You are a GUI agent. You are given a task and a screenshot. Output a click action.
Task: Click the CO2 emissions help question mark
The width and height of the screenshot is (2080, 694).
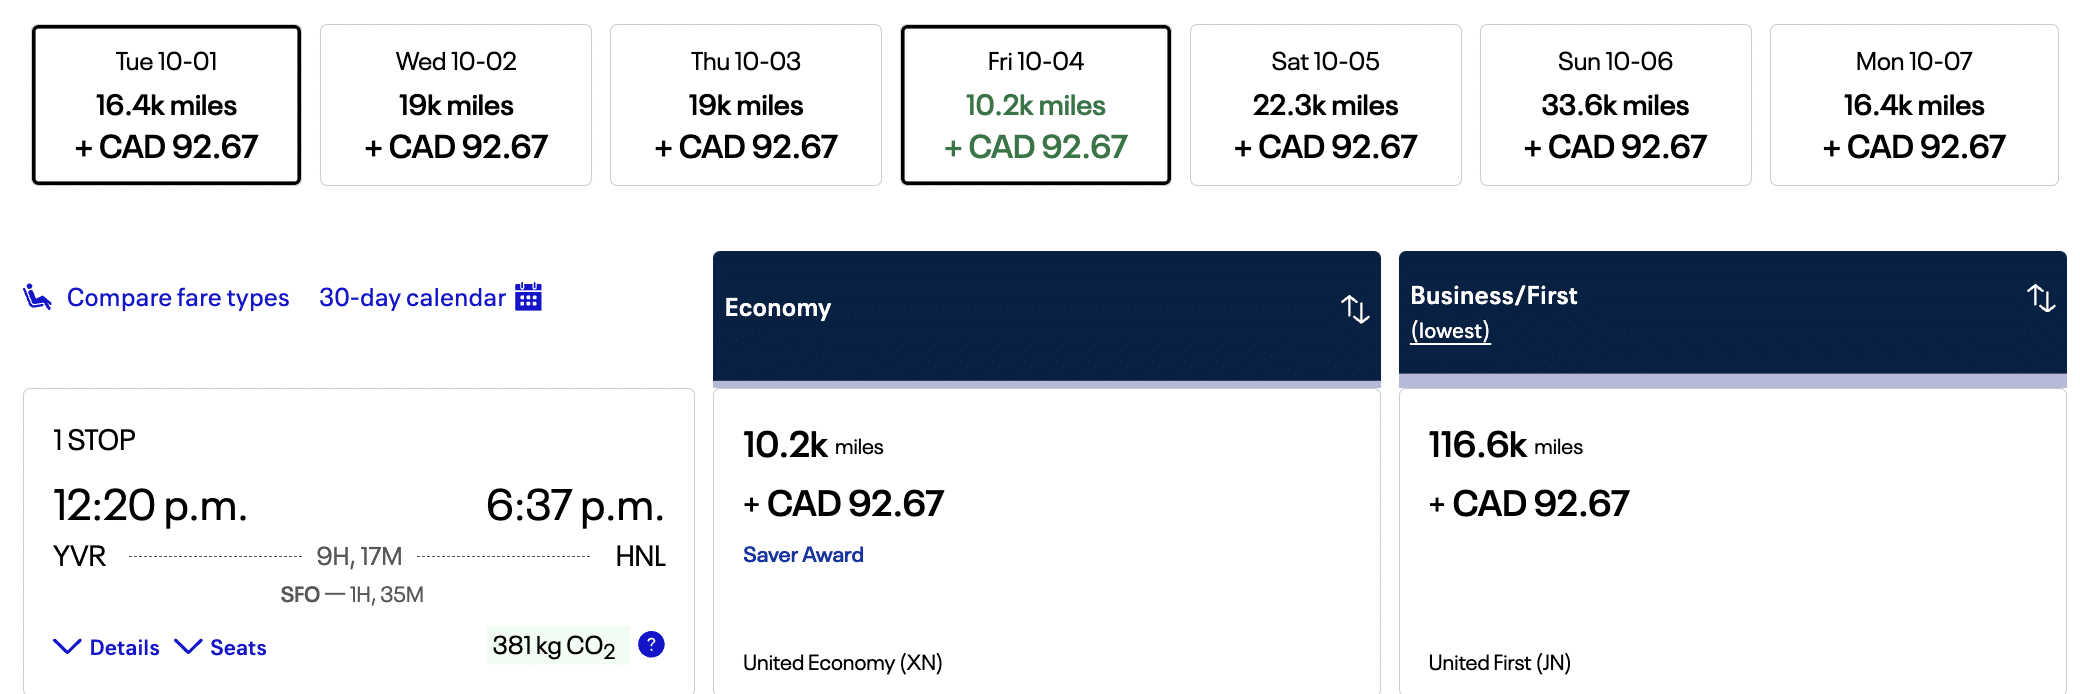coord(651,645)
